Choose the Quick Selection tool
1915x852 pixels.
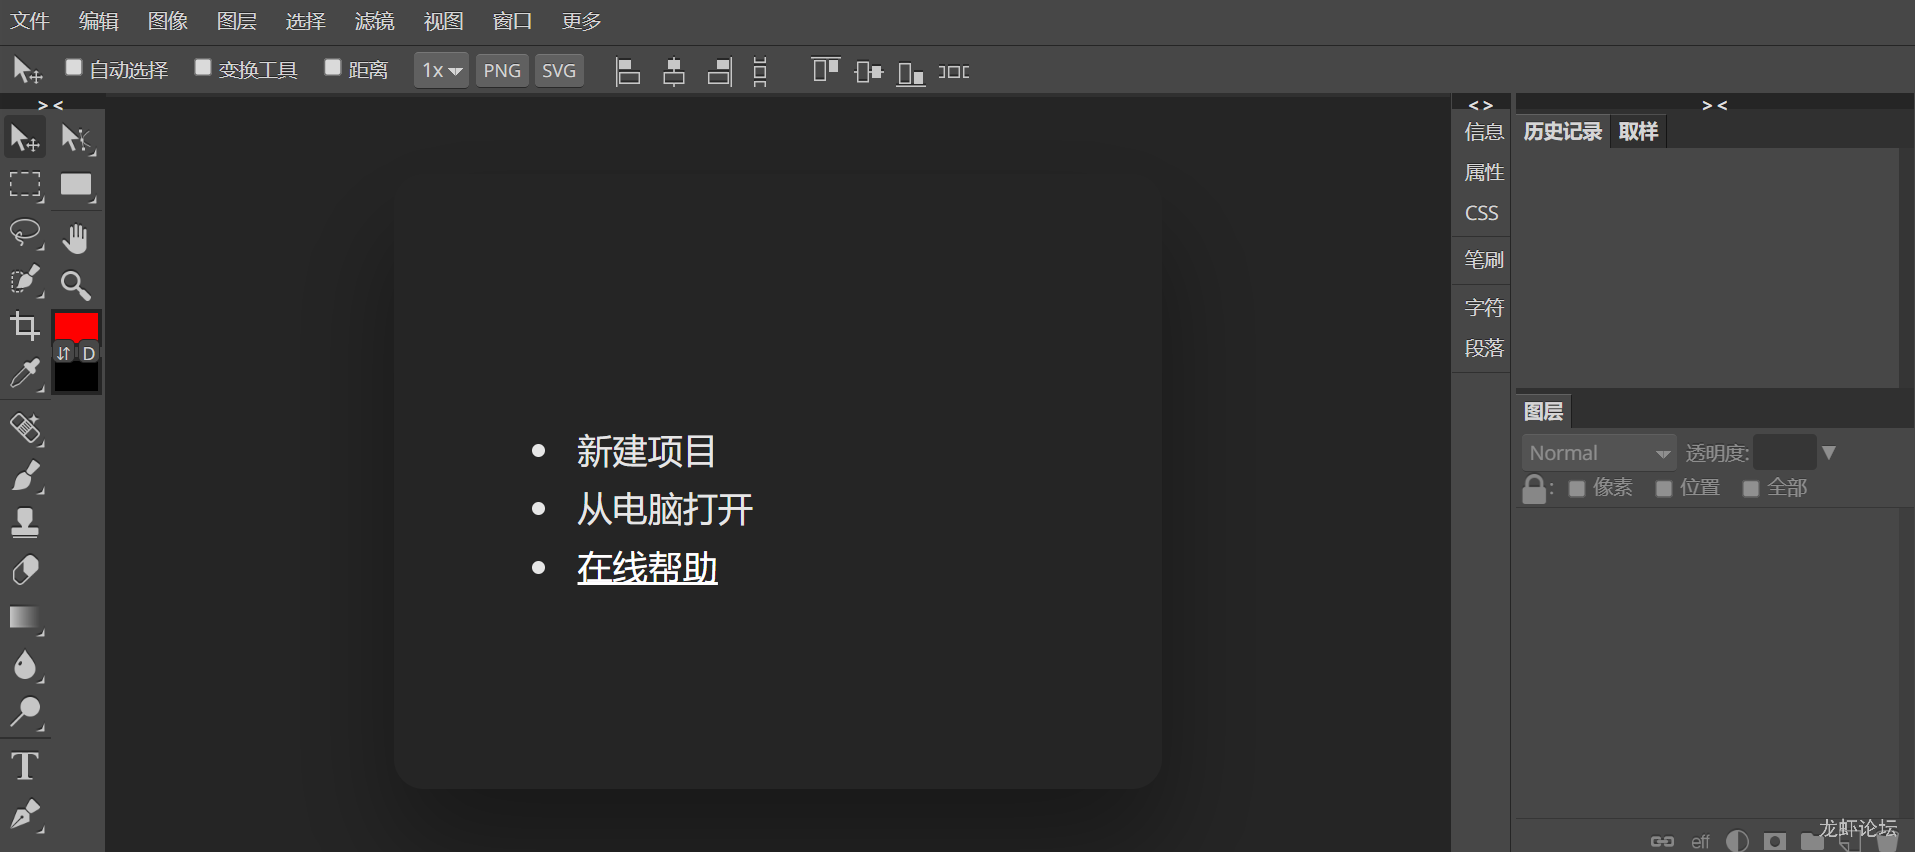25,281
